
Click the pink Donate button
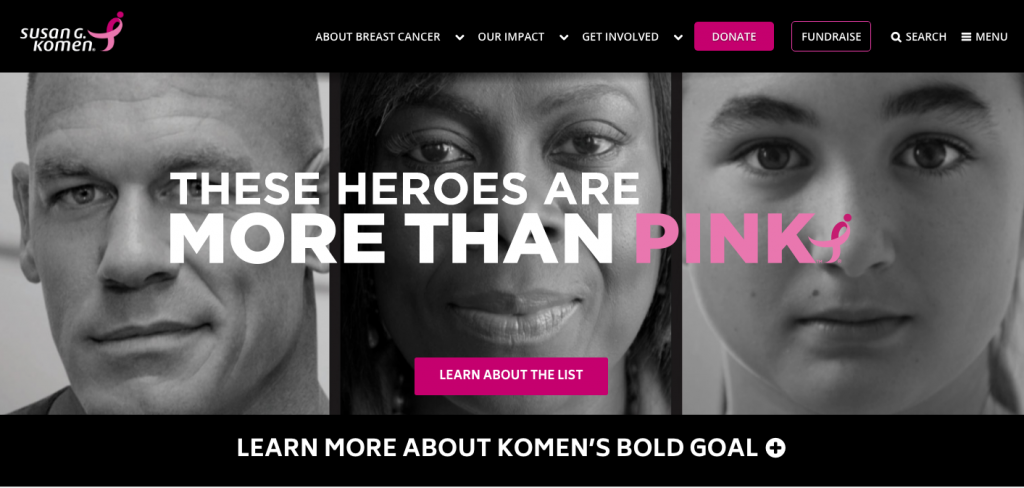point(734,37)
